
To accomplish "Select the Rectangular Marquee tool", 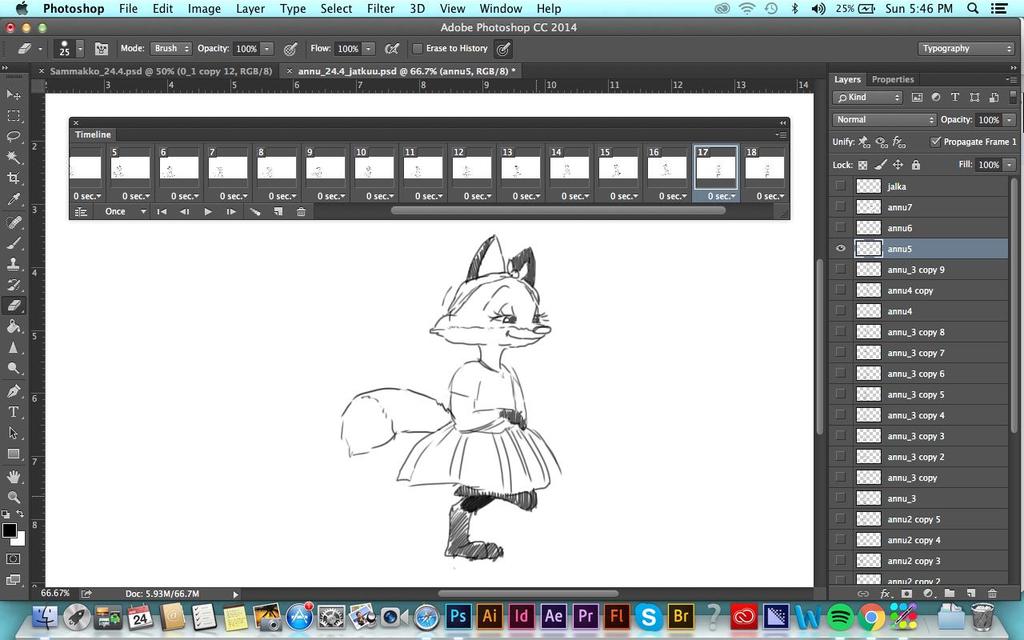I will coord(13,116).
